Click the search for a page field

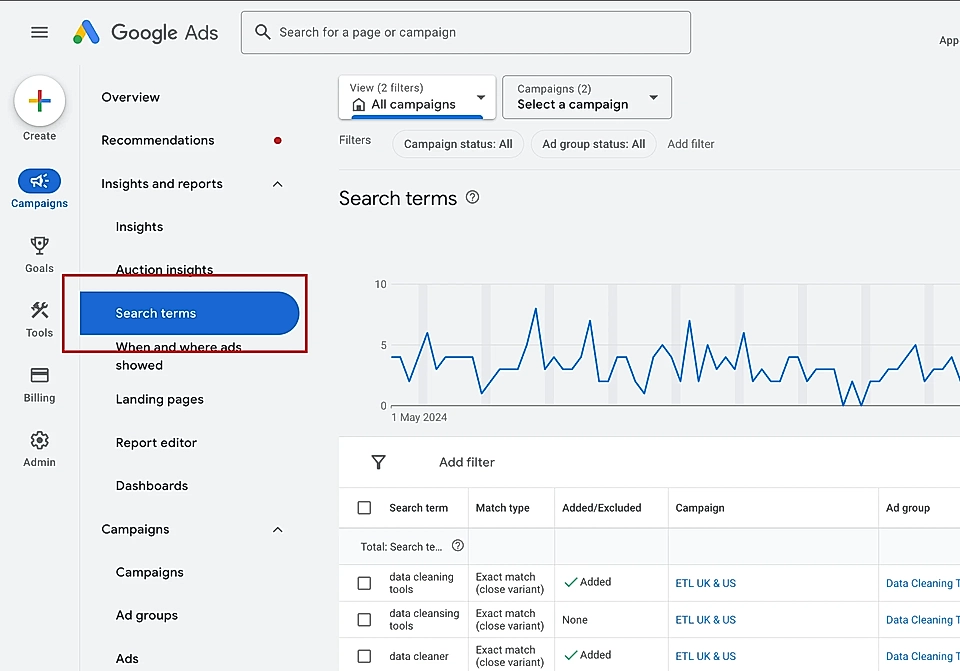click(x=465, y=32)
